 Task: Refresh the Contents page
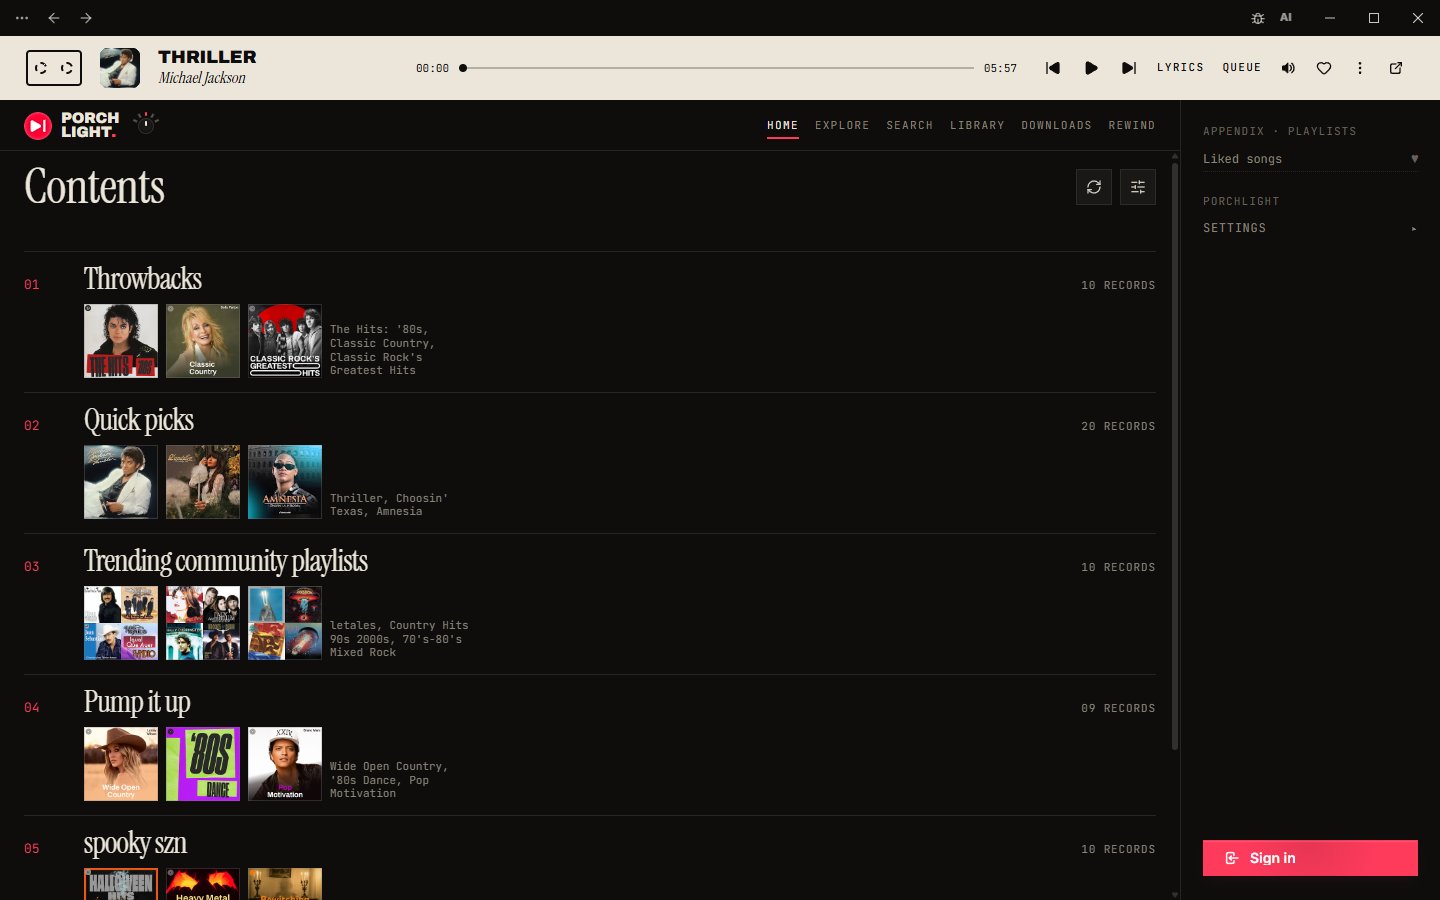[x=1094, y=187]
